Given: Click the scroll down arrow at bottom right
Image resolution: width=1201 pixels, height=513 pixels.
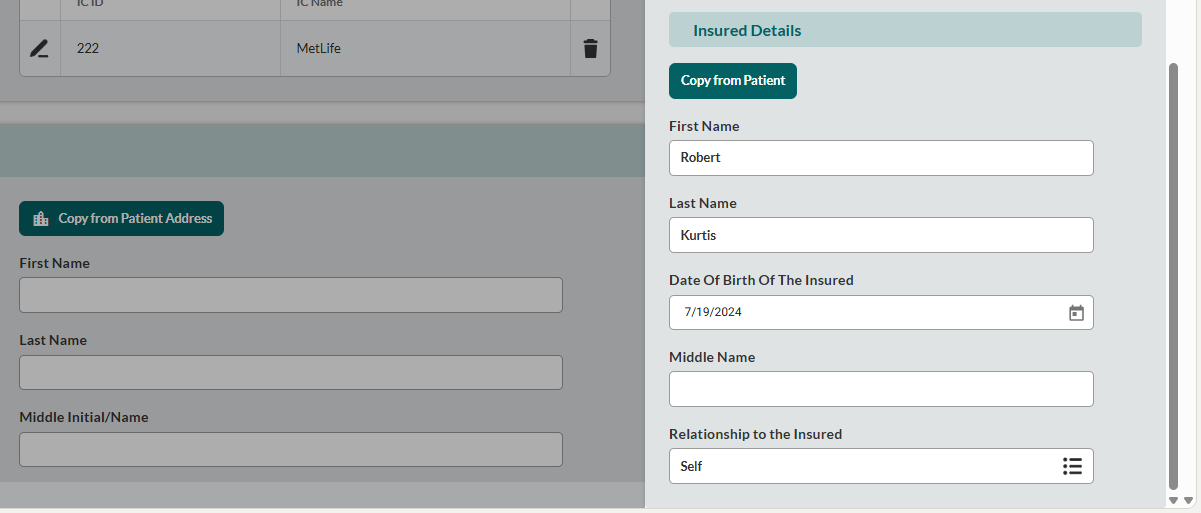Looking at the screenshot, I should point(1188,500).
